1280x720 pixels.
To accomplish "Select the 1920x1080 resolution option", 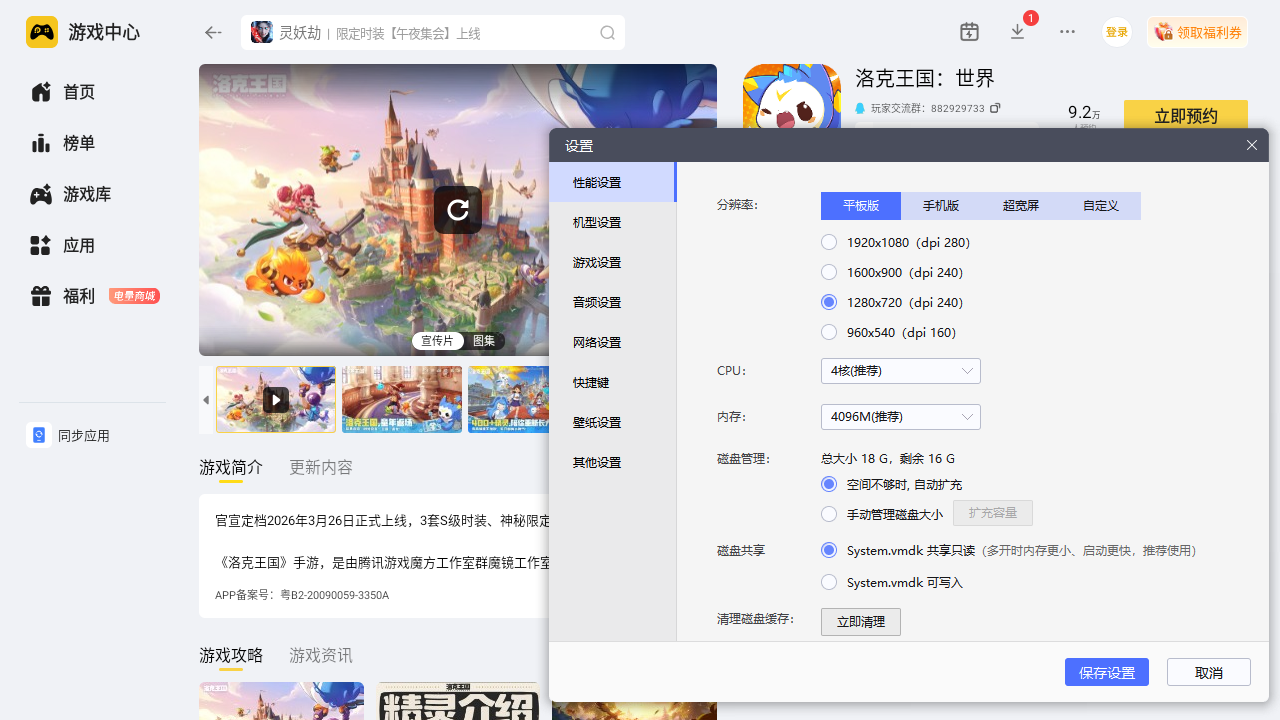I will pyautogui.click(x=829, y=242).
